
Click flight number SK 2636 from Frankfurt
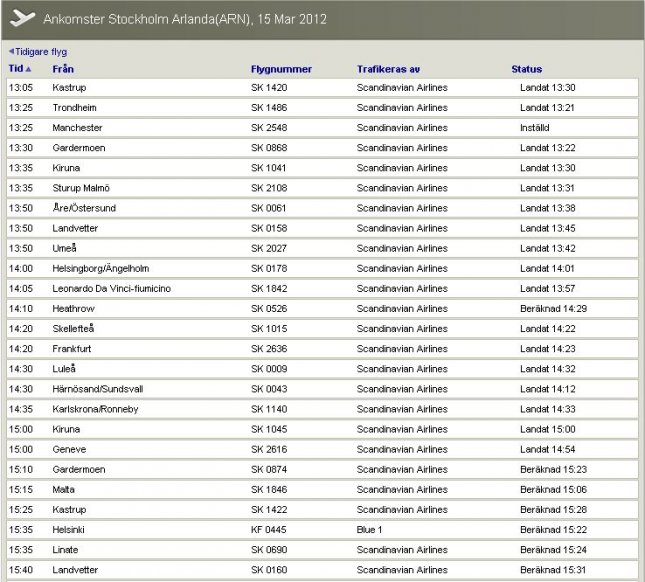tap(268, 349)
